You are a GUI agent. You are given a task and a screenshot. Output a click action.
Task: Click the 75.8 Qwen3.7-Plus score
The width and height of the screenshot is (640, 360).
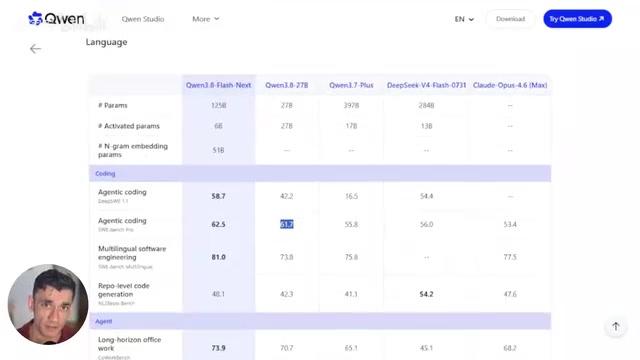point(351,257)
